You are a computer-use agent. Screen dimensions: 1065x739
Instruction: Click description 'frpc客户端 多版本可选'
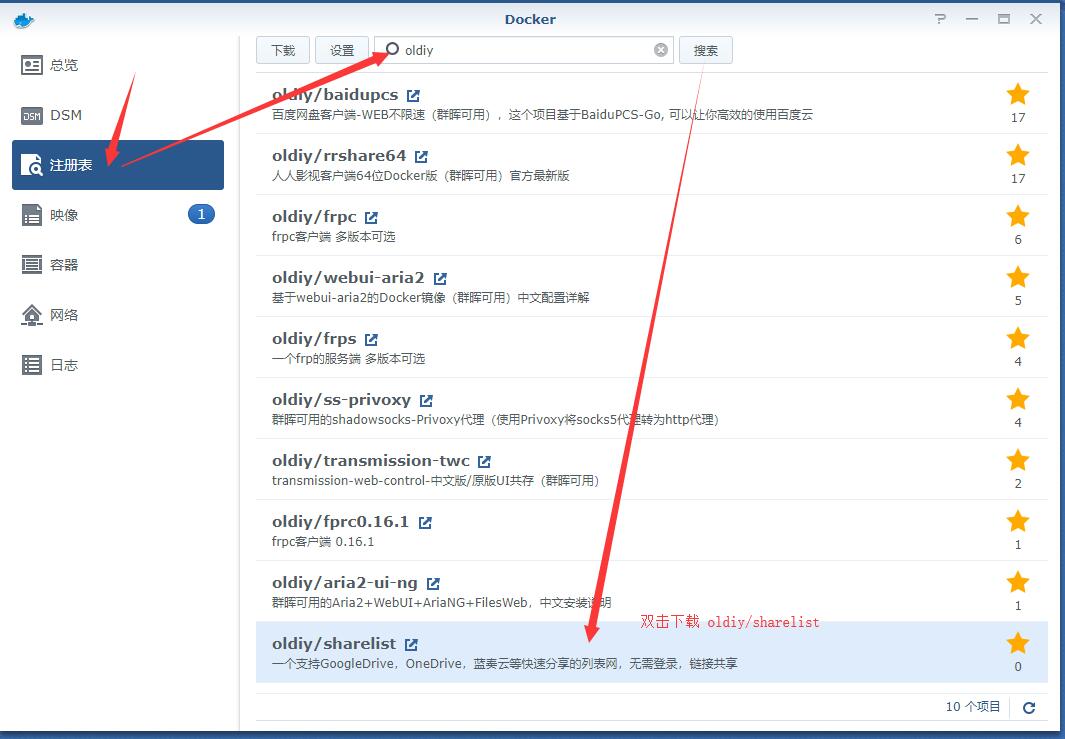point(333,237)
